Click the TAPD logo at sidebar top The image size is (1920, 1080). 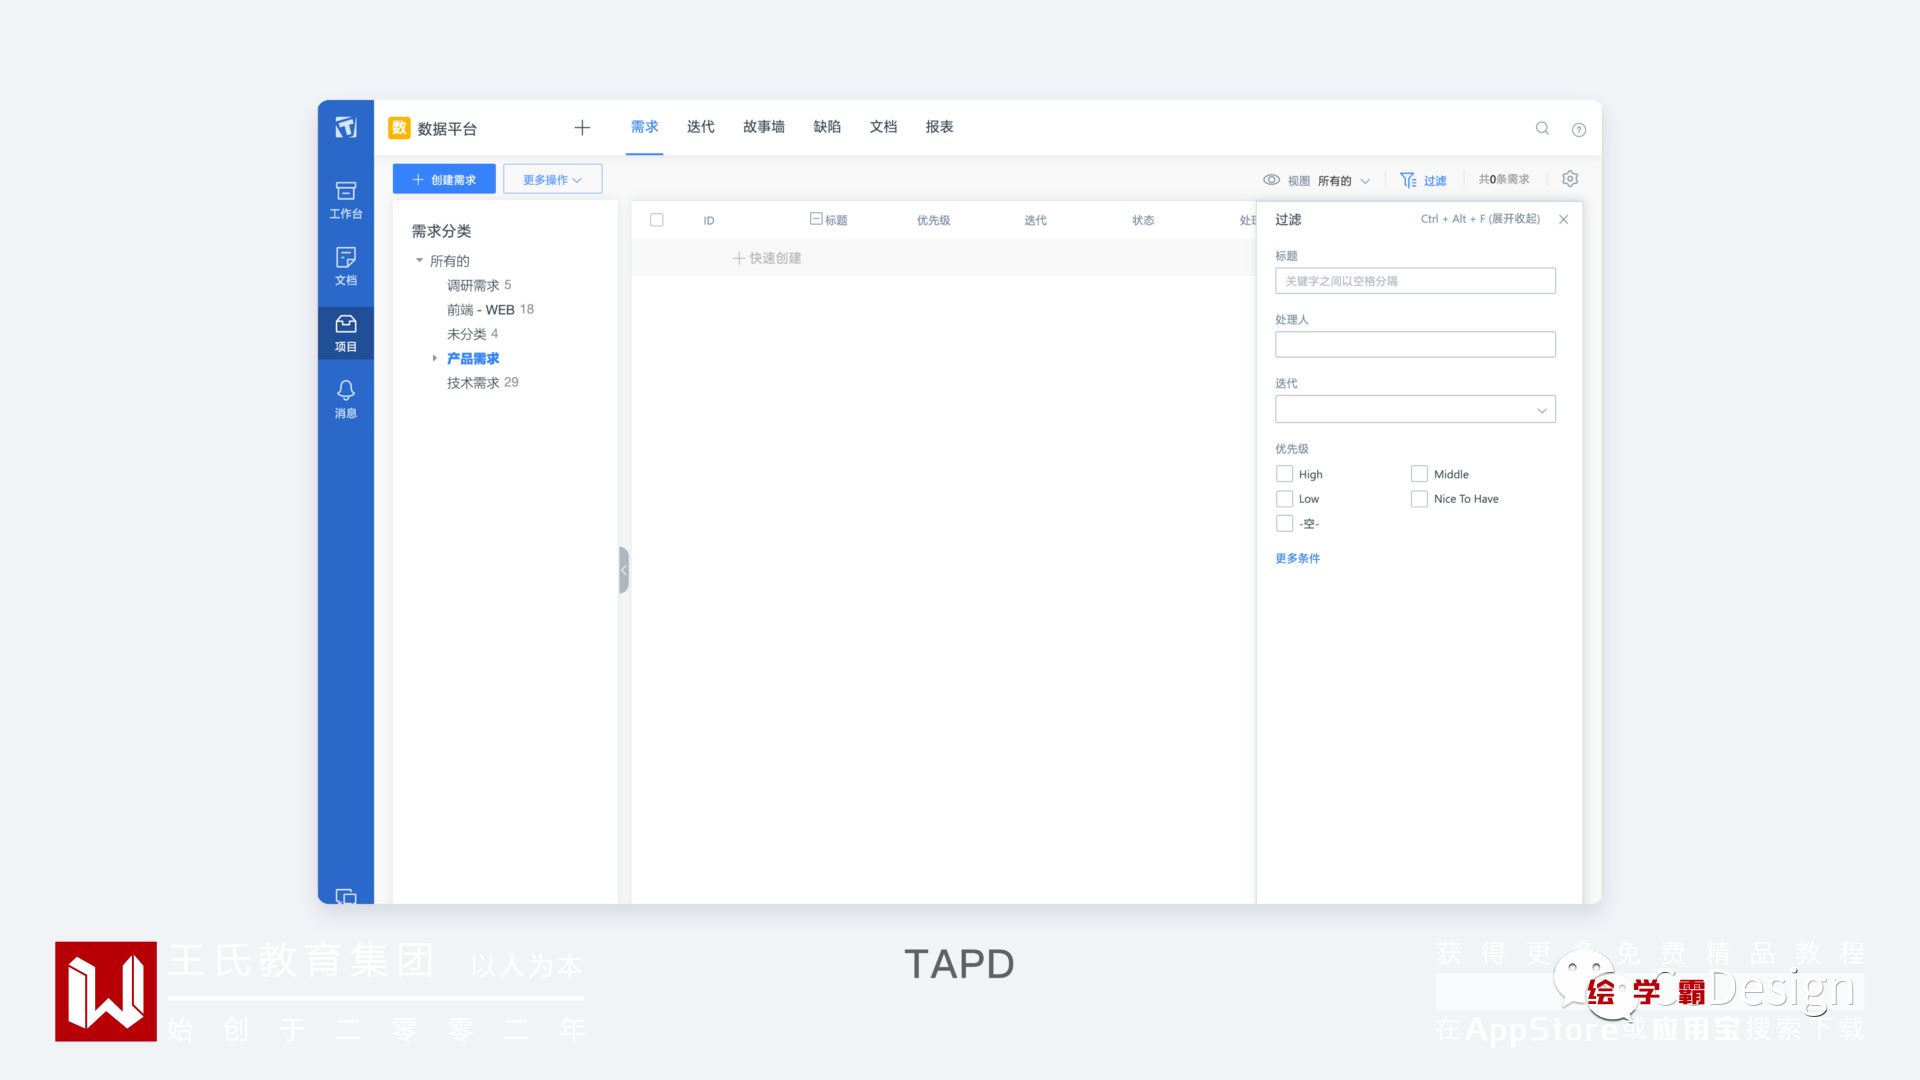click(x=346, y=127)
